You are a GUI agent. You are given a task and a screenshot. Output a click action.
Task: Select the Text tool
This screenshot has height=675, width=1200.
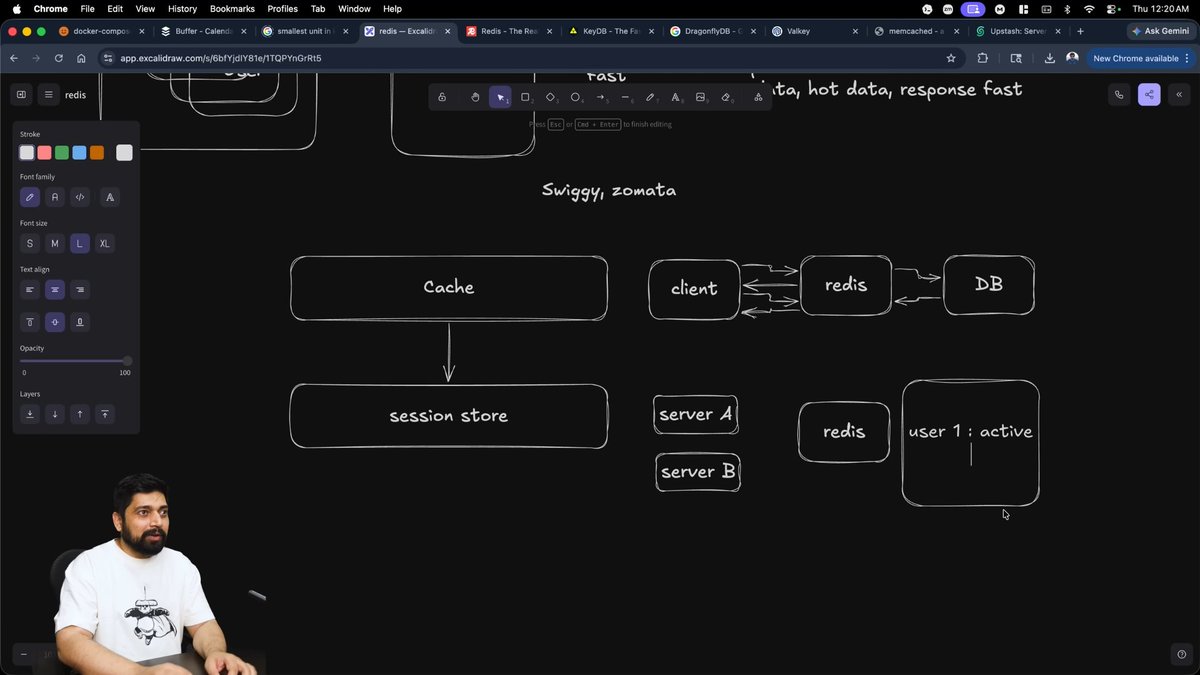tap(675, 97)
